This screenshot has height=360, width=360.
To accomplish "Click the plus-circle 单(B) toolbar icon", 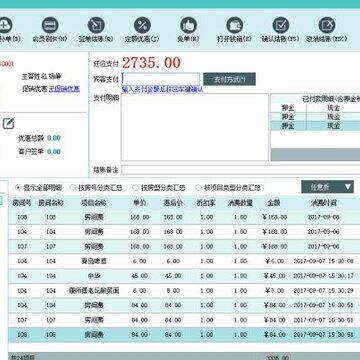I will tap(5, 25).
